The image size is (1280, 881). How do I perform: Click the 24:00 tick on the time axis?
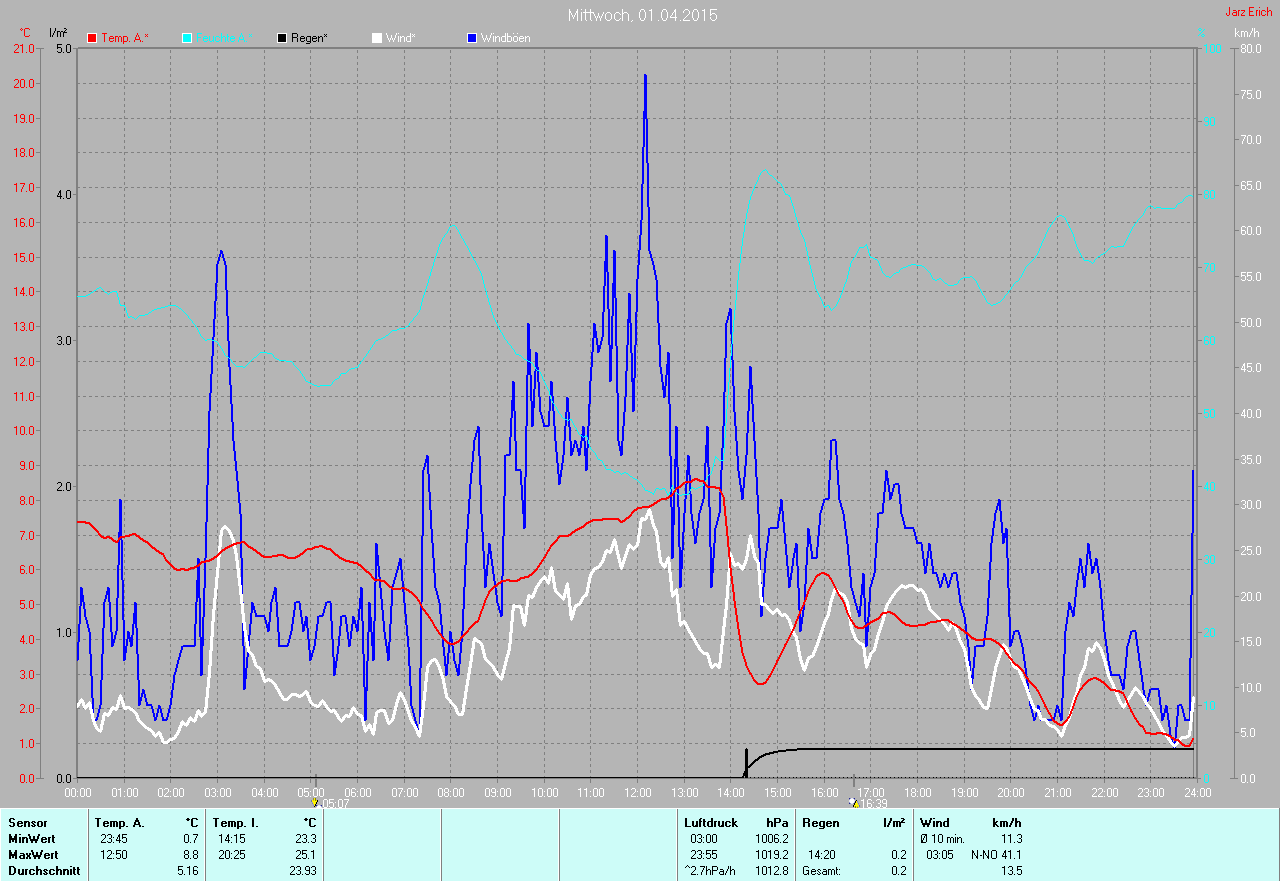pyautogui.click(x=1197, y=792)
